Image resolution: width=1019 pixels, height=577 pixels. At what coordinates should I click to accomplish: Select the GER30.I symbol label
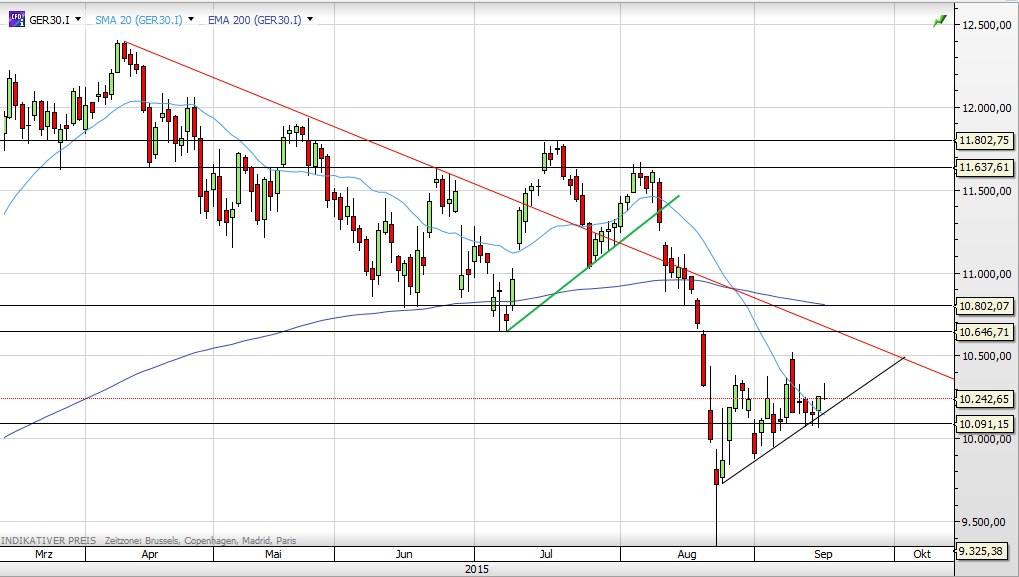tap(49, 20)
